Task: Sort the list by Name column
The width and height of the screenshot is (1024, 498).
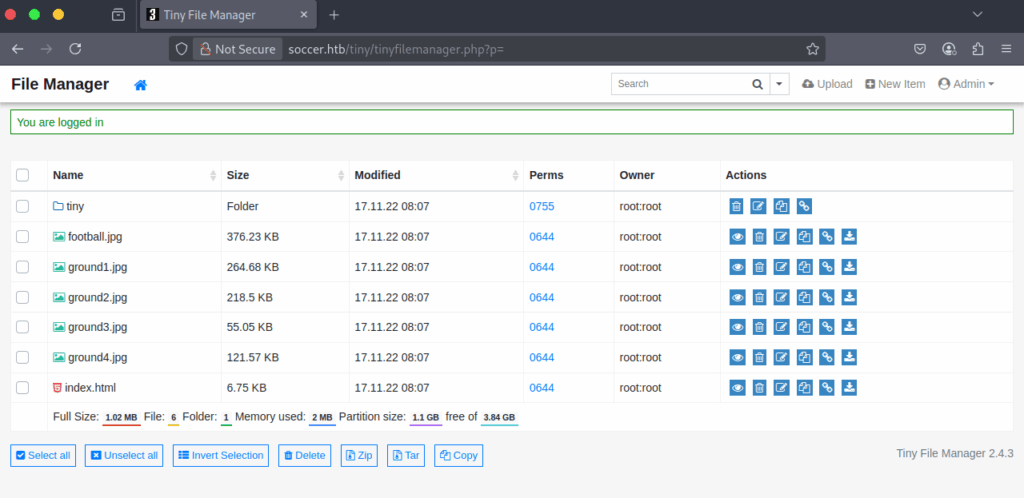Action: click(134, 175)
